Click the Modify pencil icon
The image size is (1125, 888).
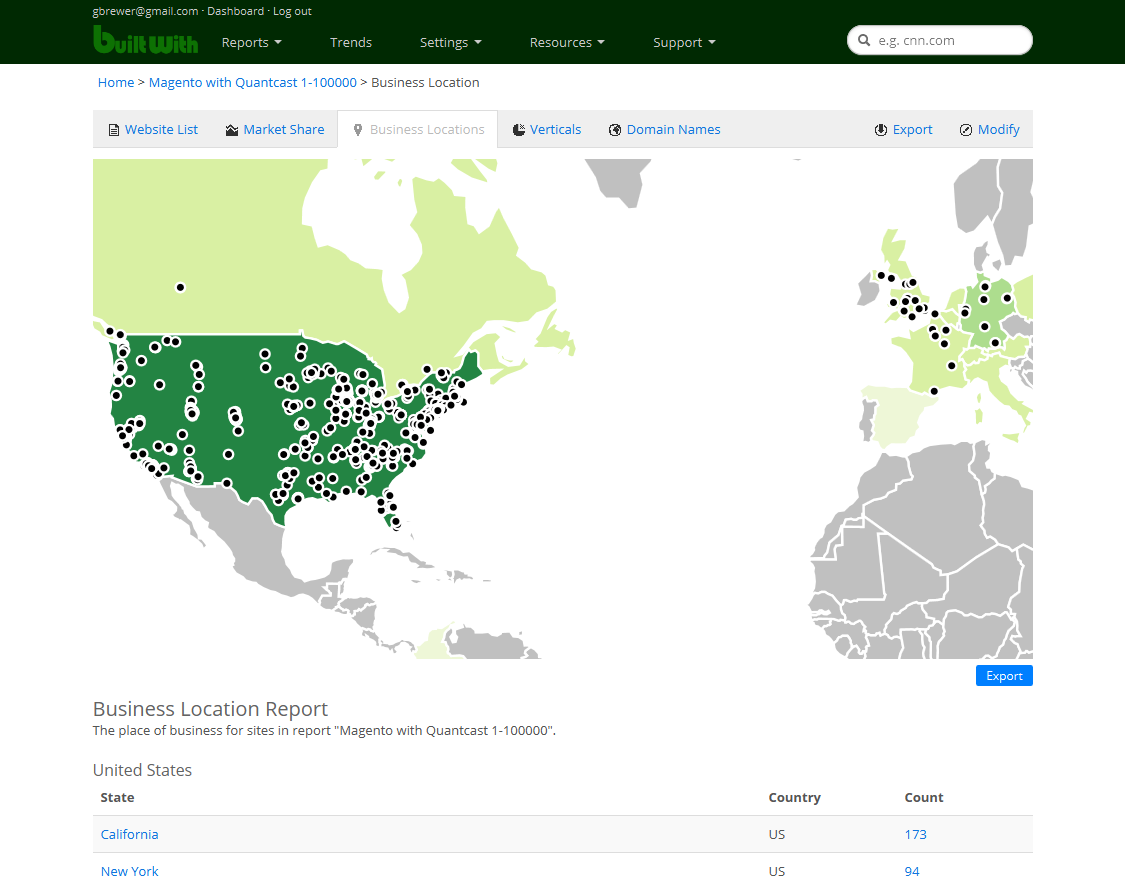(966, 130)
